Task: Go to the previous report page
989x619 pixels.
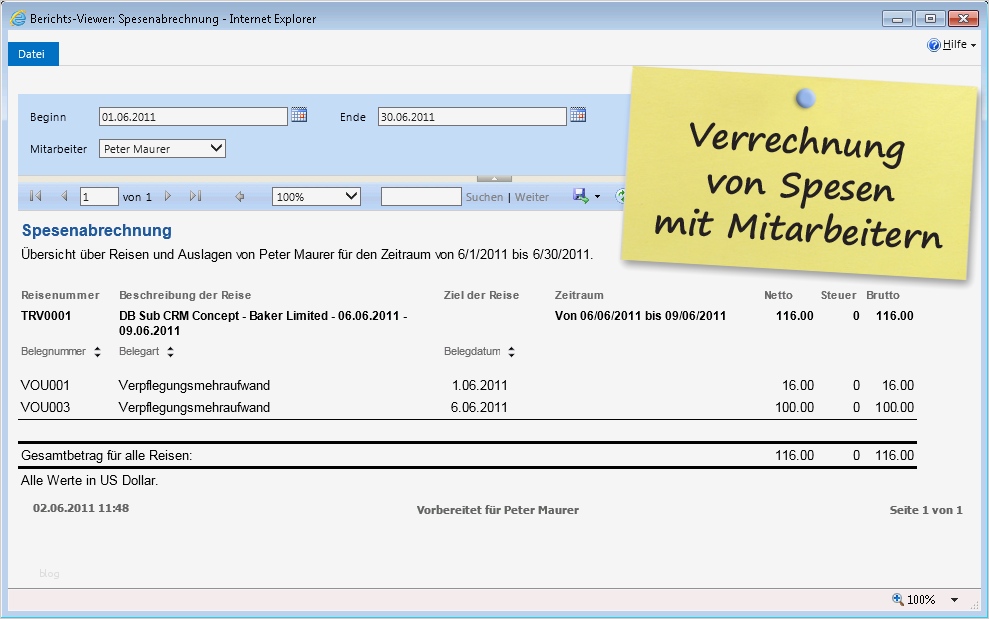Action: [66, 196]
